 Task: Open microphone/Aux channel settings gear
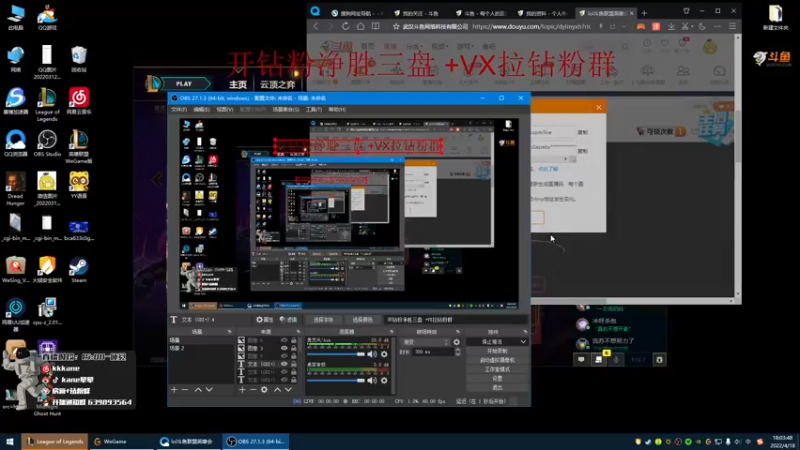pyautogui.click(x=384, y=354)
